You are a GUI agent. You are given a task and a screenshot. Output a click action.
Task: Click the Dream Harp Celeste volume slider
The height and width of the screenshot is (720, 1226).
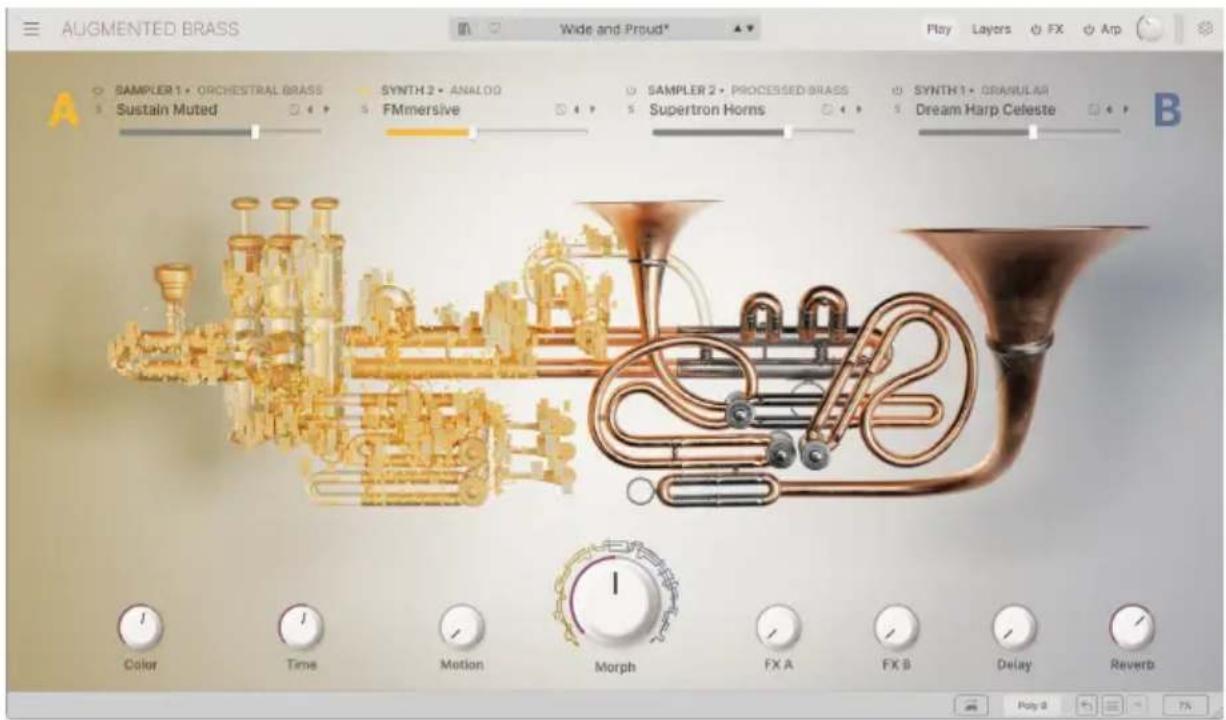point(1019,131)
